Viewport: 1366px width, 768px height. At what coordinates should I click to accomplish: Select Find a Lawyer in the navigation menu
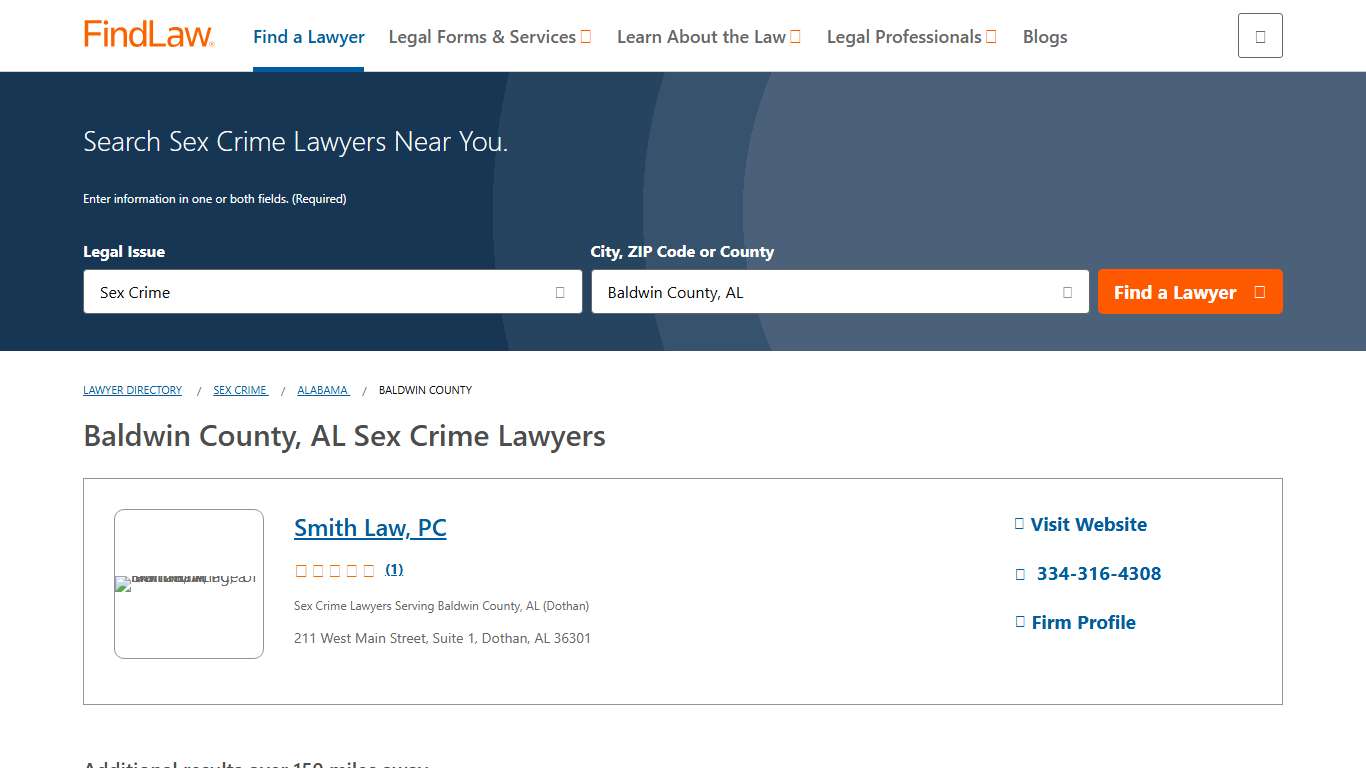[x=308, y=36]
